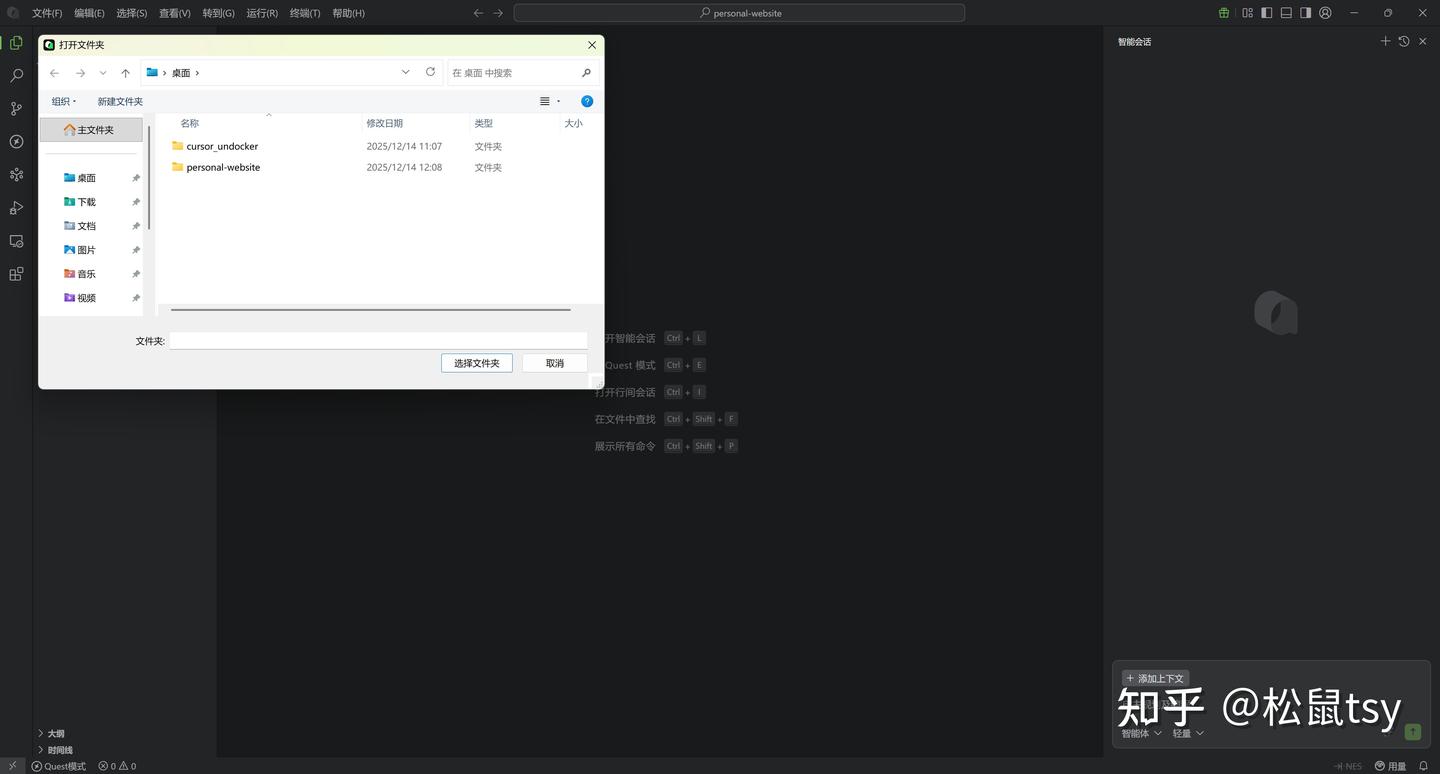Viewport: 1440px width, 774px height.
Task: Open the account profile icon
Action: click(1325, 13)
